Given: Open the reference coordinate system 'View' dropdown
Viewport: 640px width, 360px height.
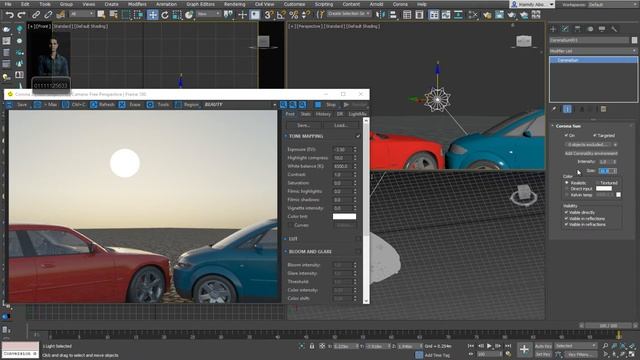Looking at the screenshot, I should (x=208, y=14).
